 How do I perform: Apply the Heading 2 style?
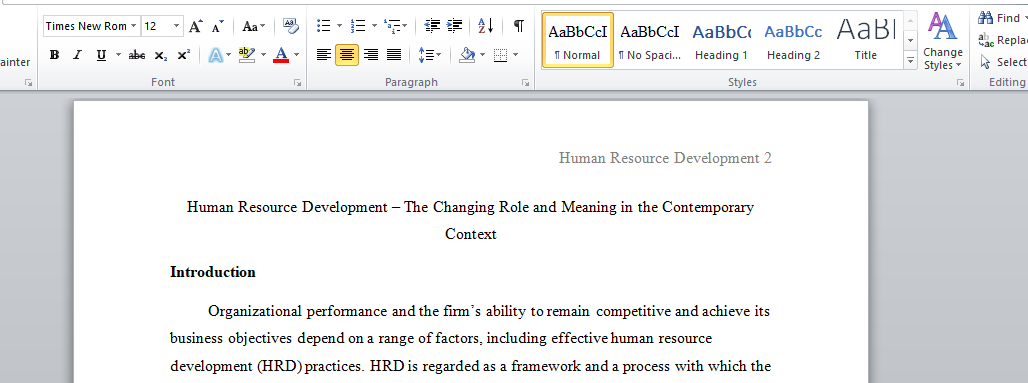[x=793, y=40]
